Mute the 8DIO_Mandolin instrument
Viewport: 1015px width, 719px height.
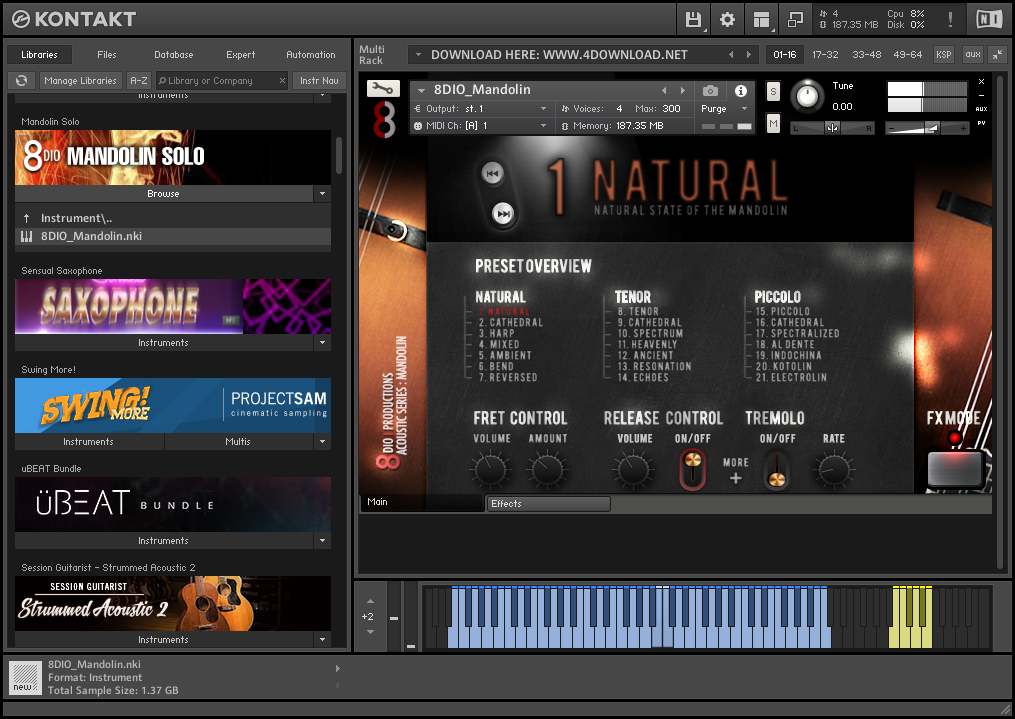pos(773,123)
